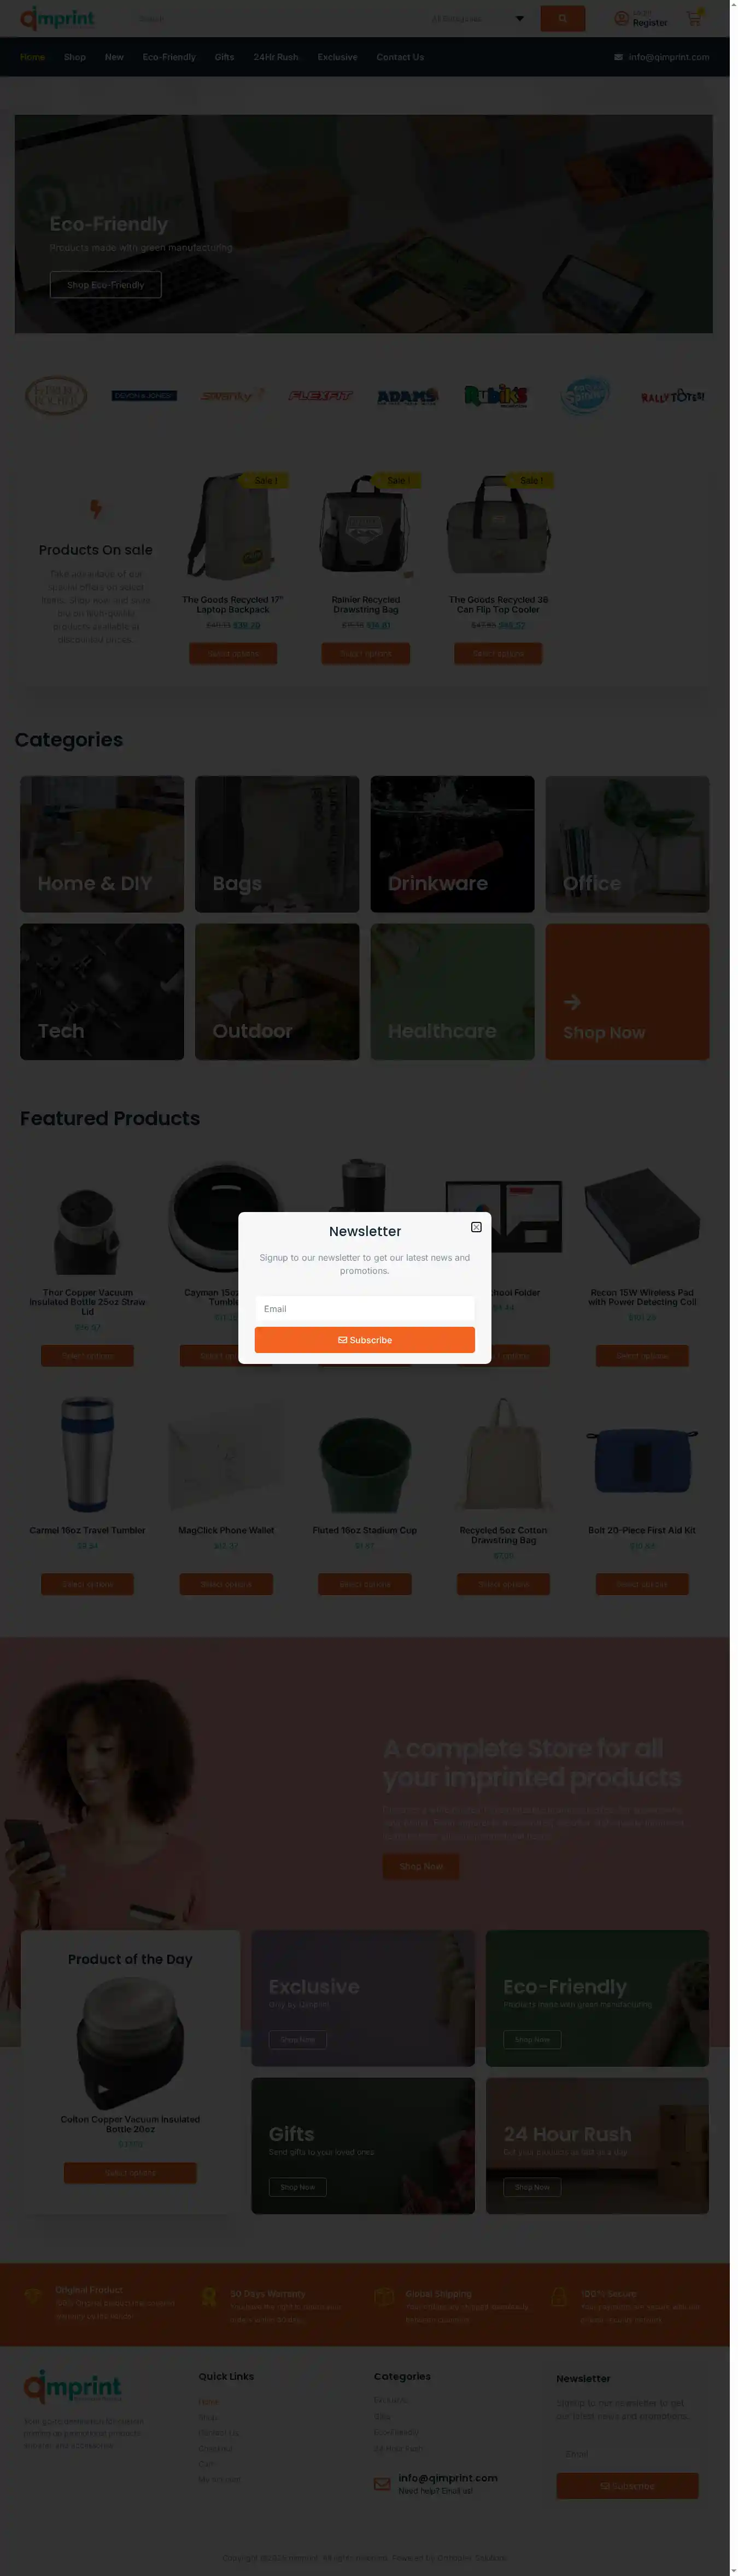The width and height of the screenshot is (738, 2576).
Task: Go to the 24Hr Rush menu item
Action: coord(276,57)
